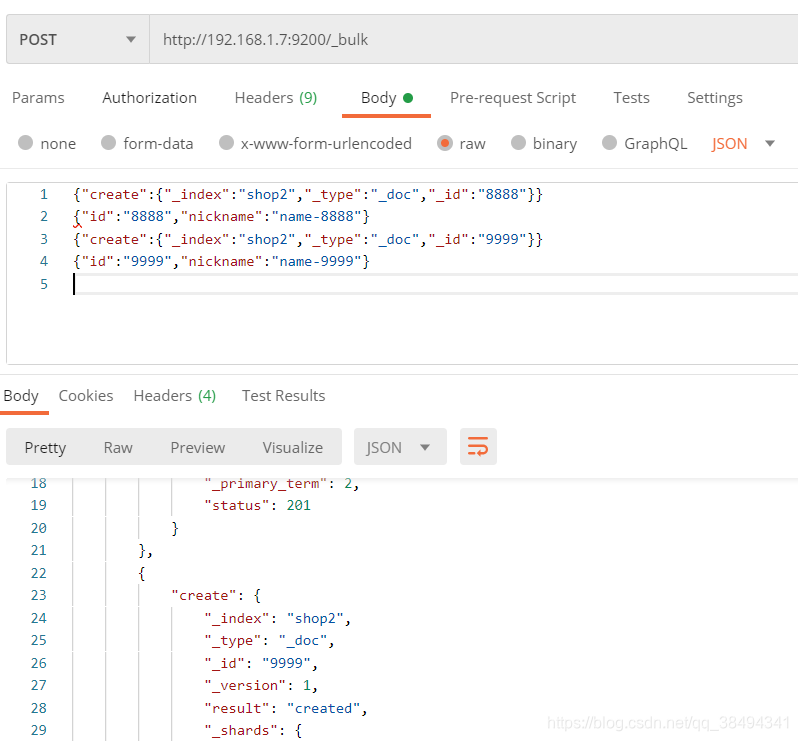Viewport: 798px width, 741px height.
Task: Open the response JSON format dropdown
Action: tap(399, 447)
